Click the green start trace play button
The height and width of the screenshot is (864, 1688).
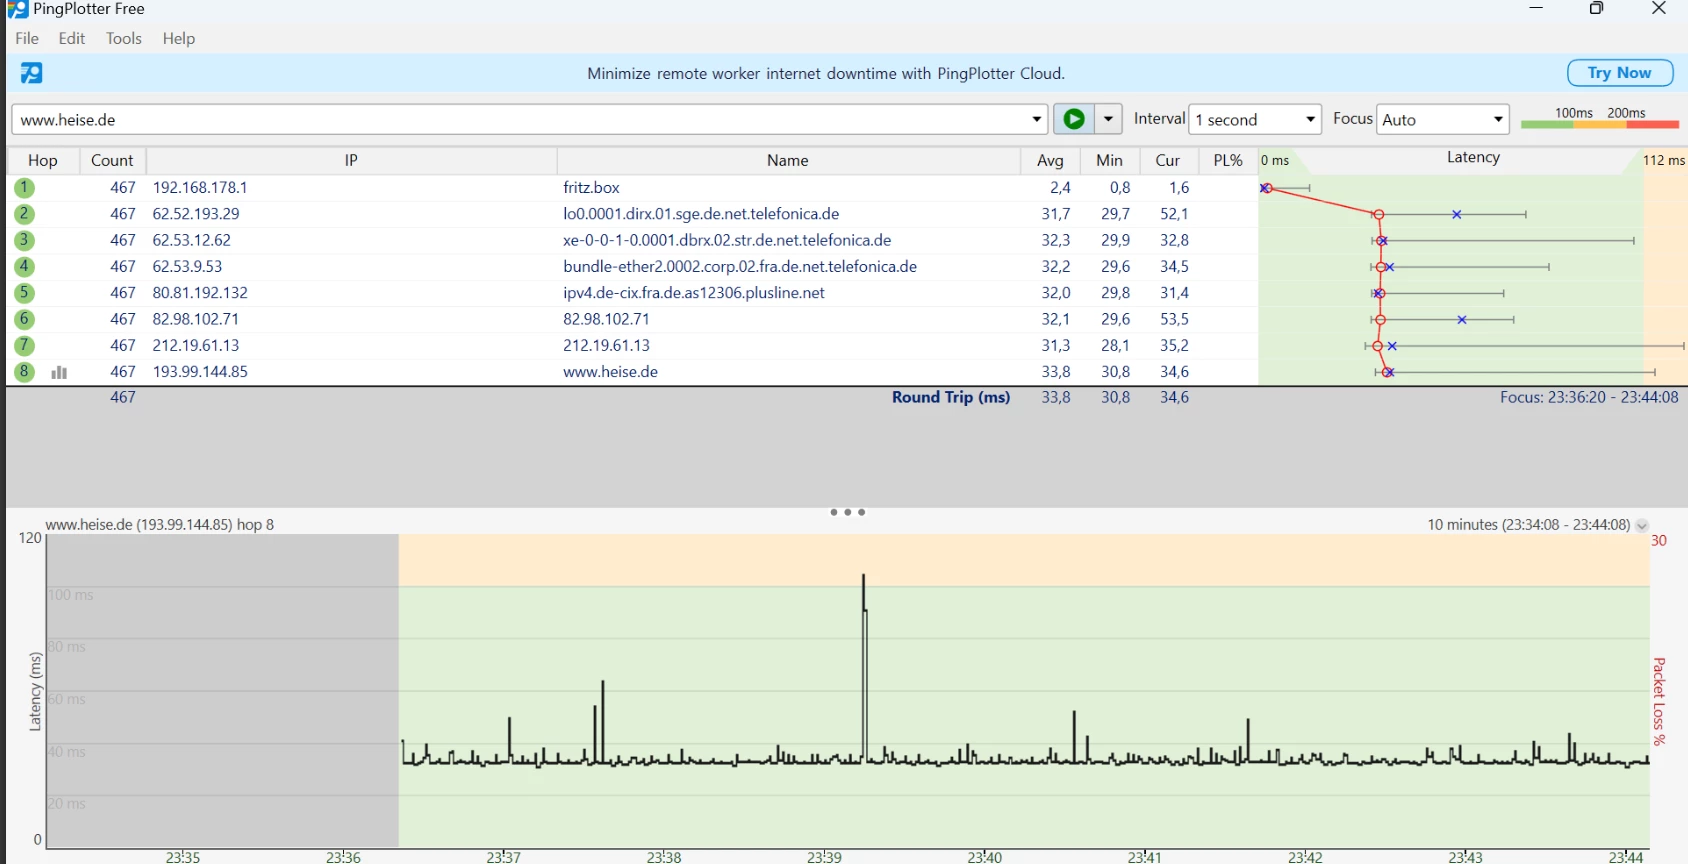click(x=1074, y=119)
